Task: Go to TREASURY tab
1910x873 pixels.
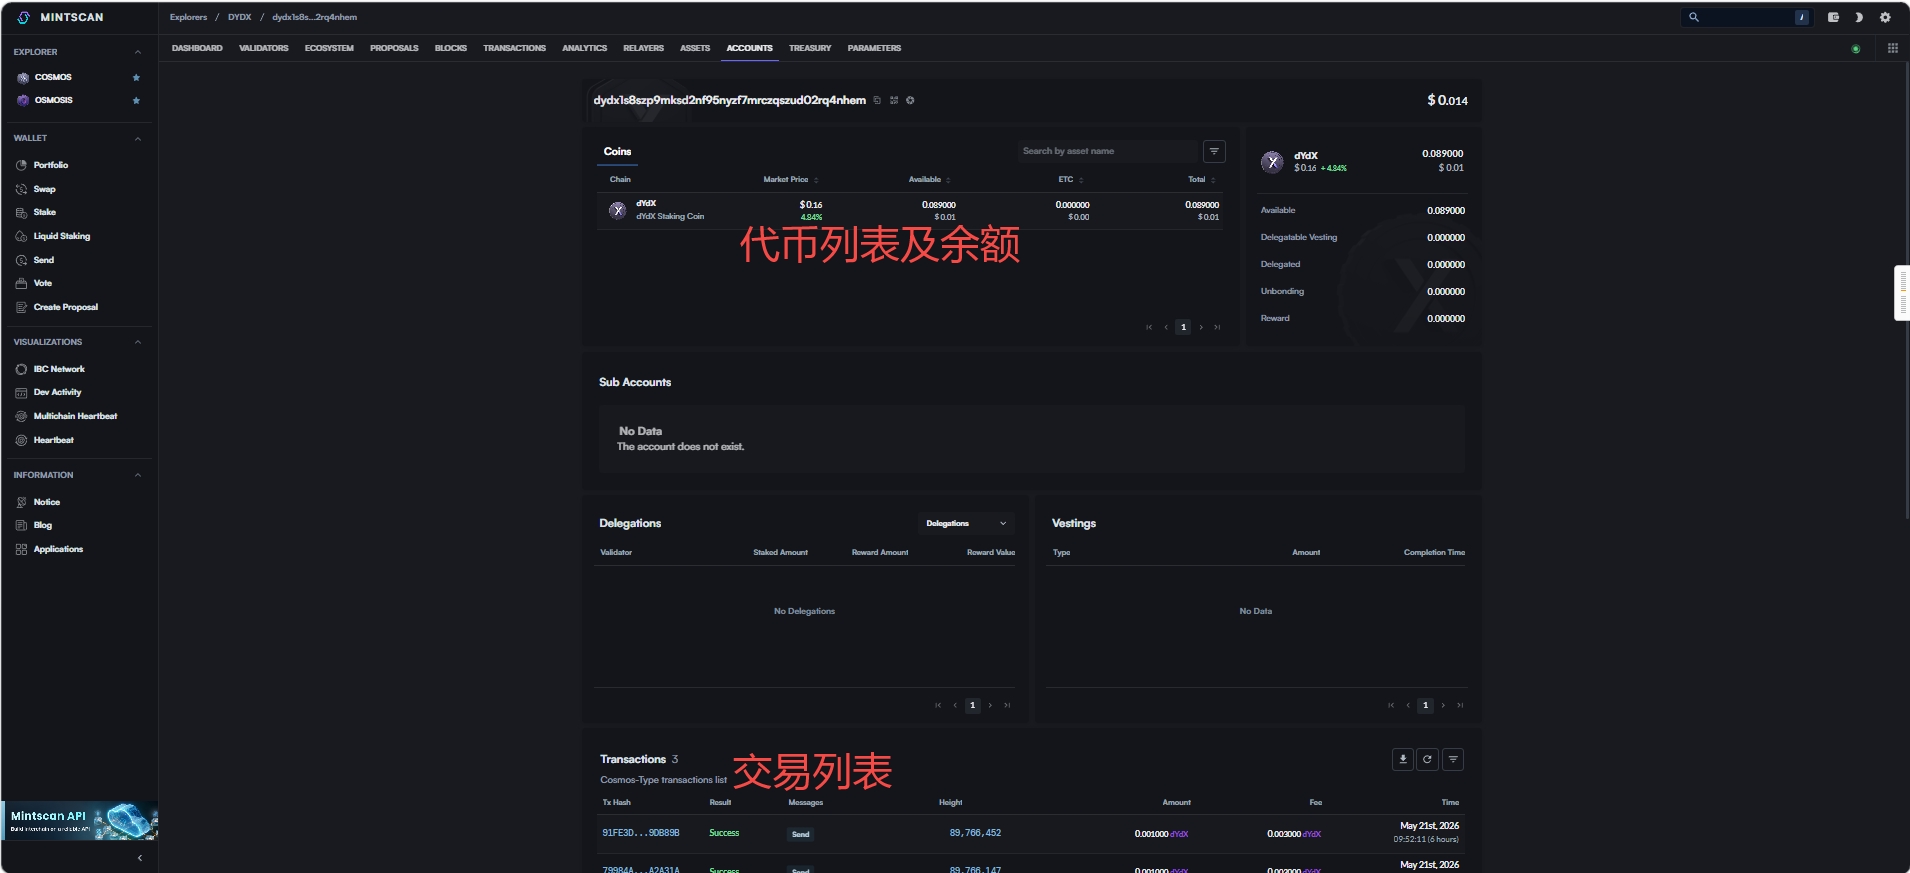Action: (x=810, y=48)
